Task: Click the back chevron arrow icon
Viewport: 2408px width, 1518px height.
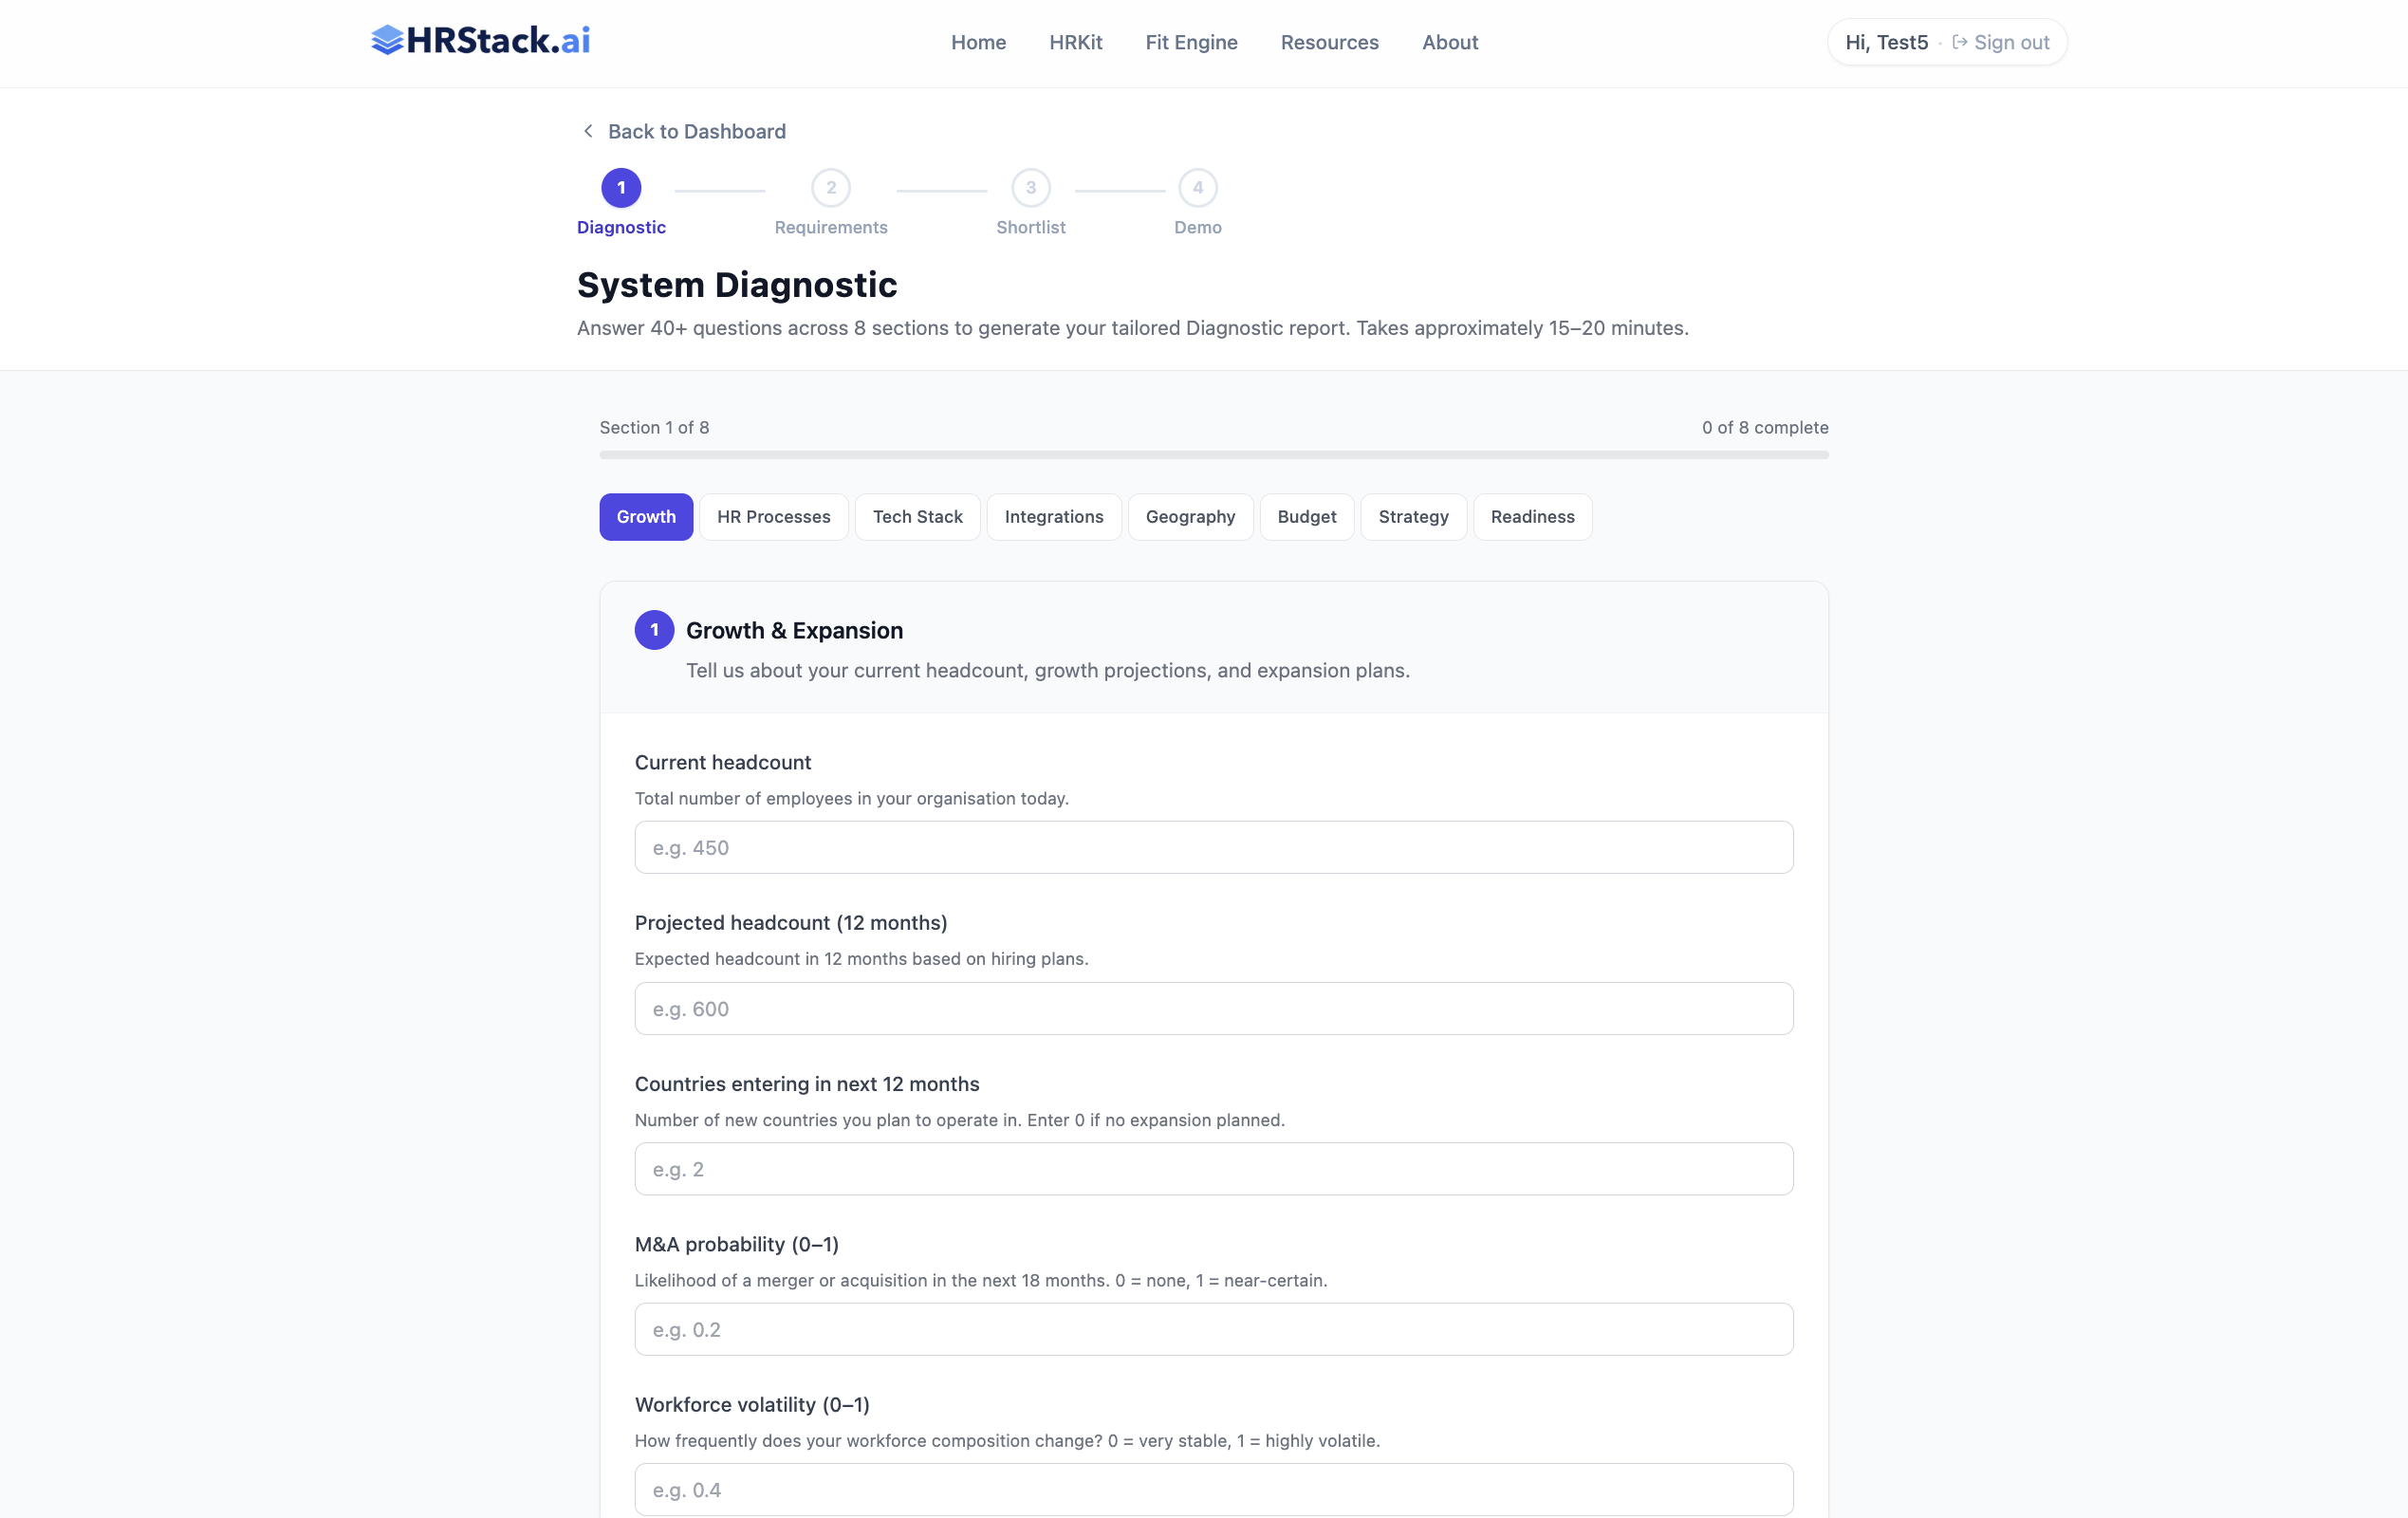Action: (588, 131)
